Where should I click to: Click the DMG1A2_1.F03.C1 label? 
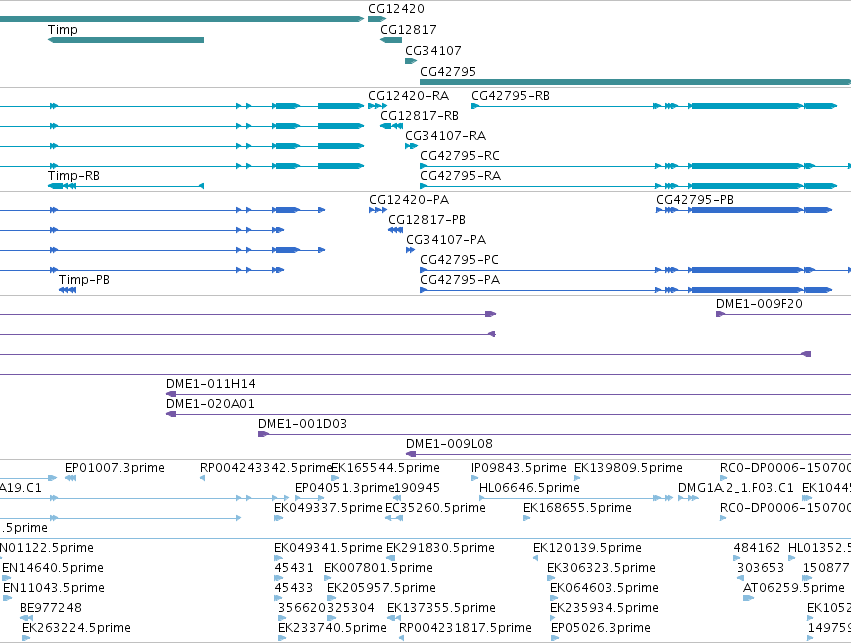pos(735,489)
